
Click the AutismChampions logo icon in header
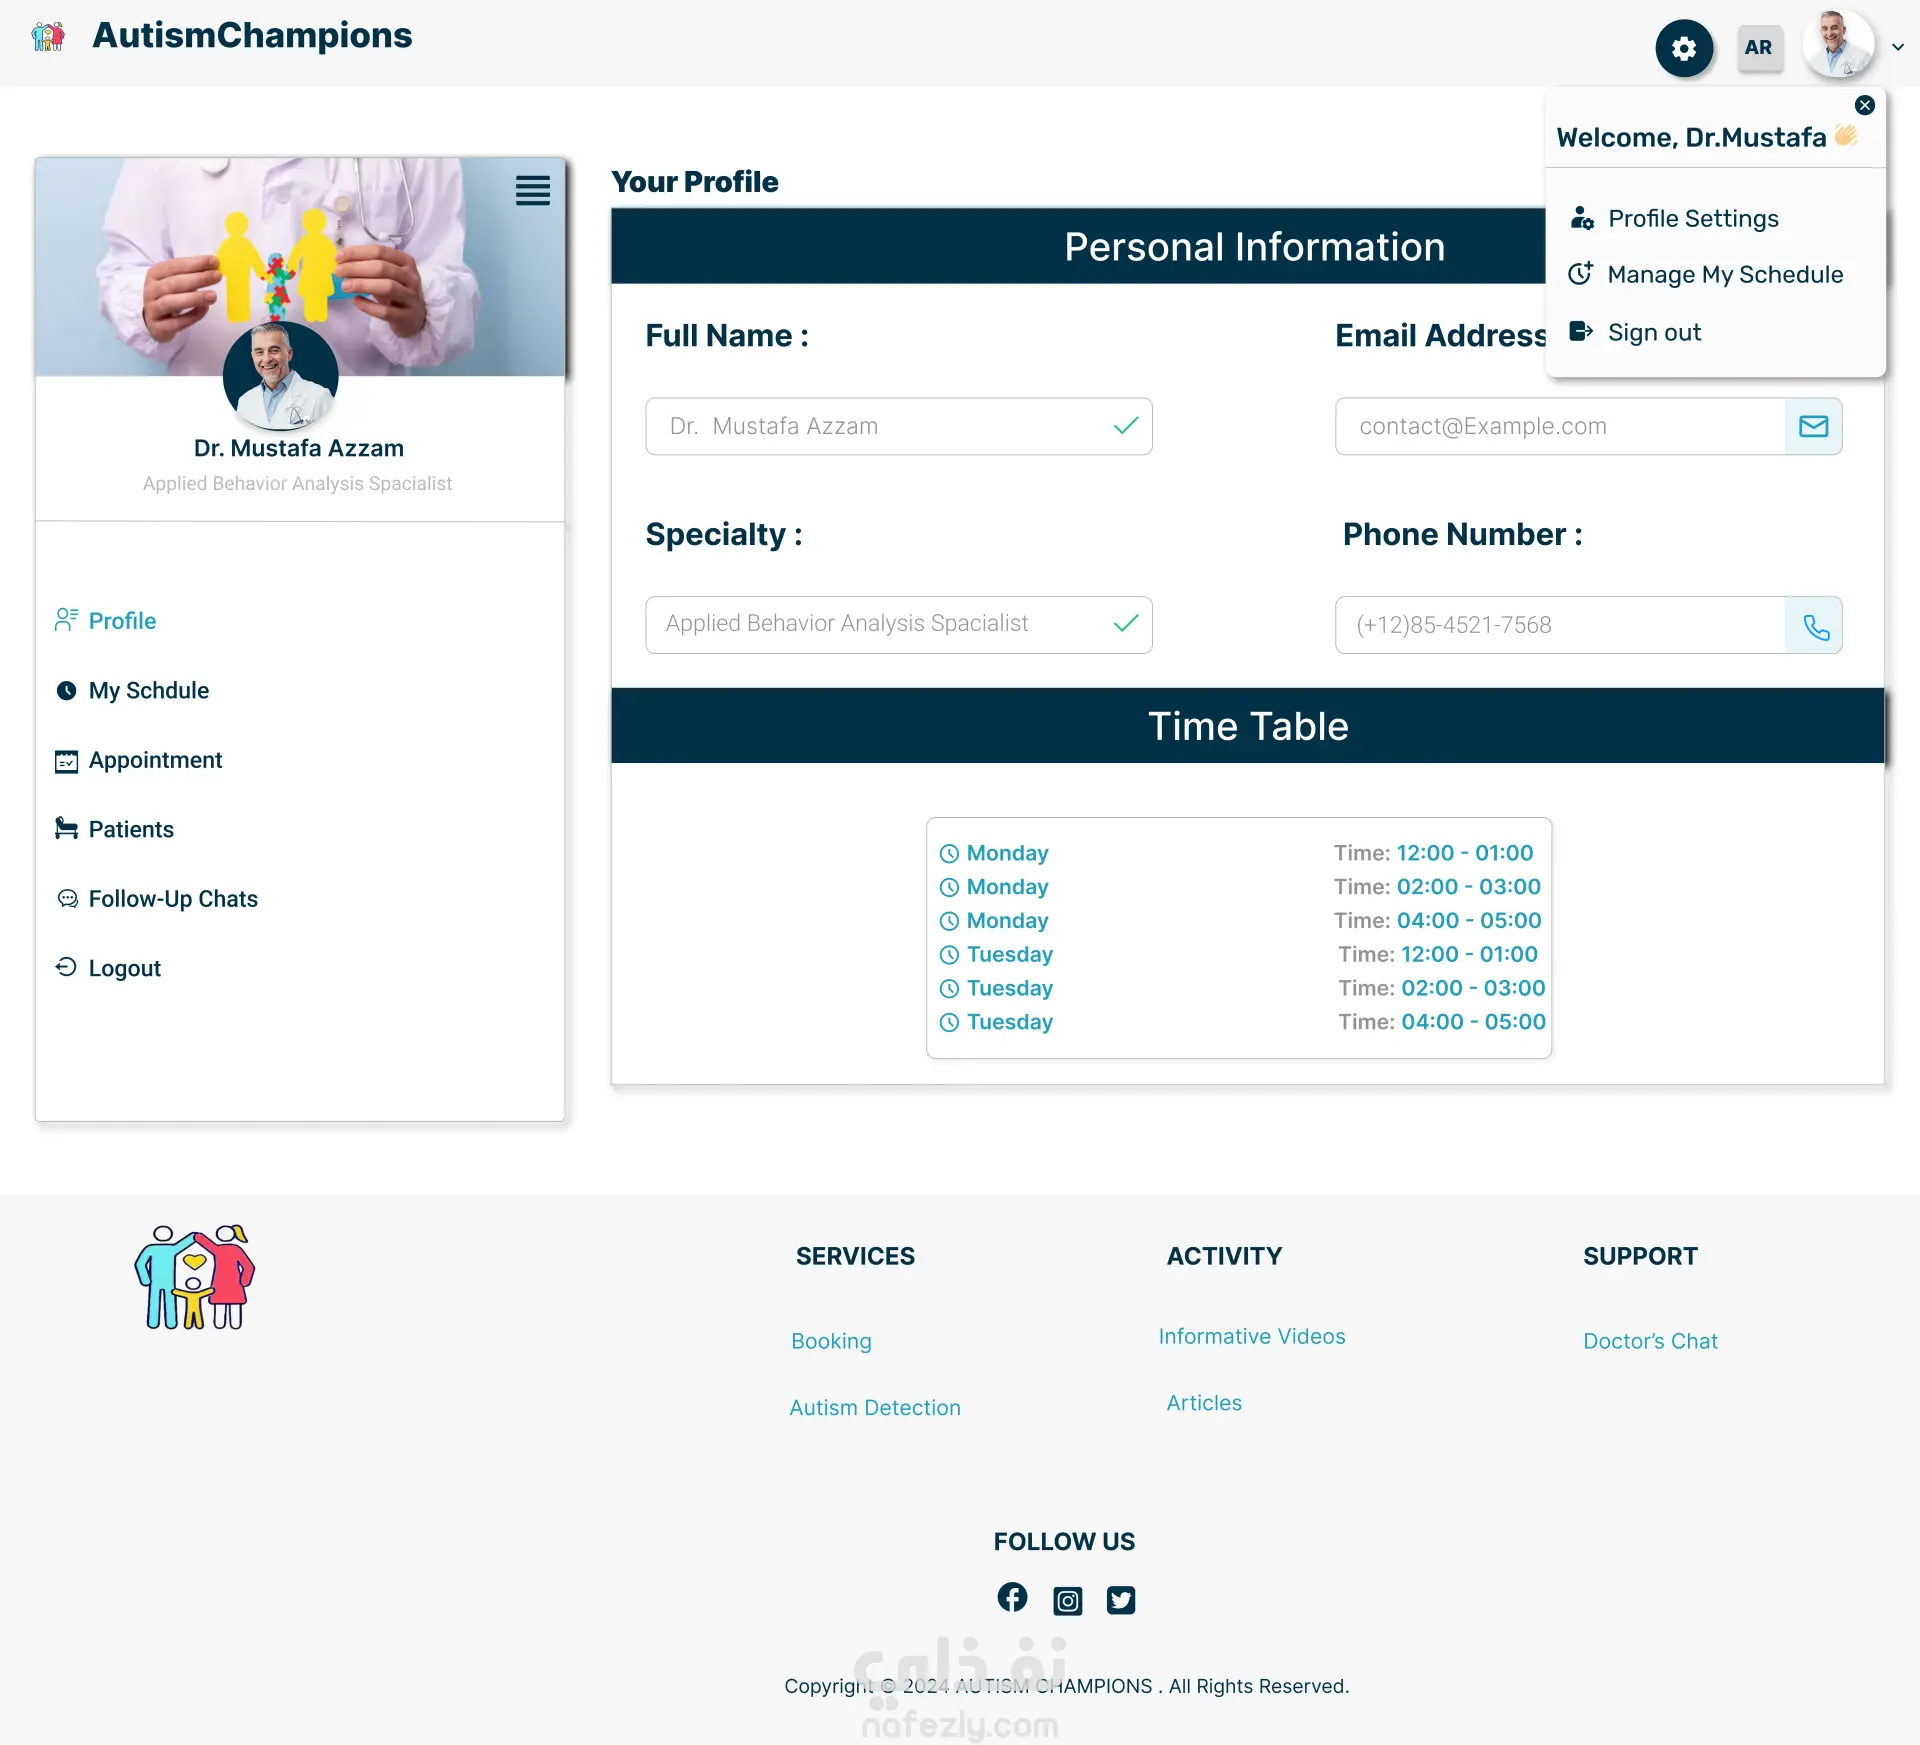(x=48, y=37)
